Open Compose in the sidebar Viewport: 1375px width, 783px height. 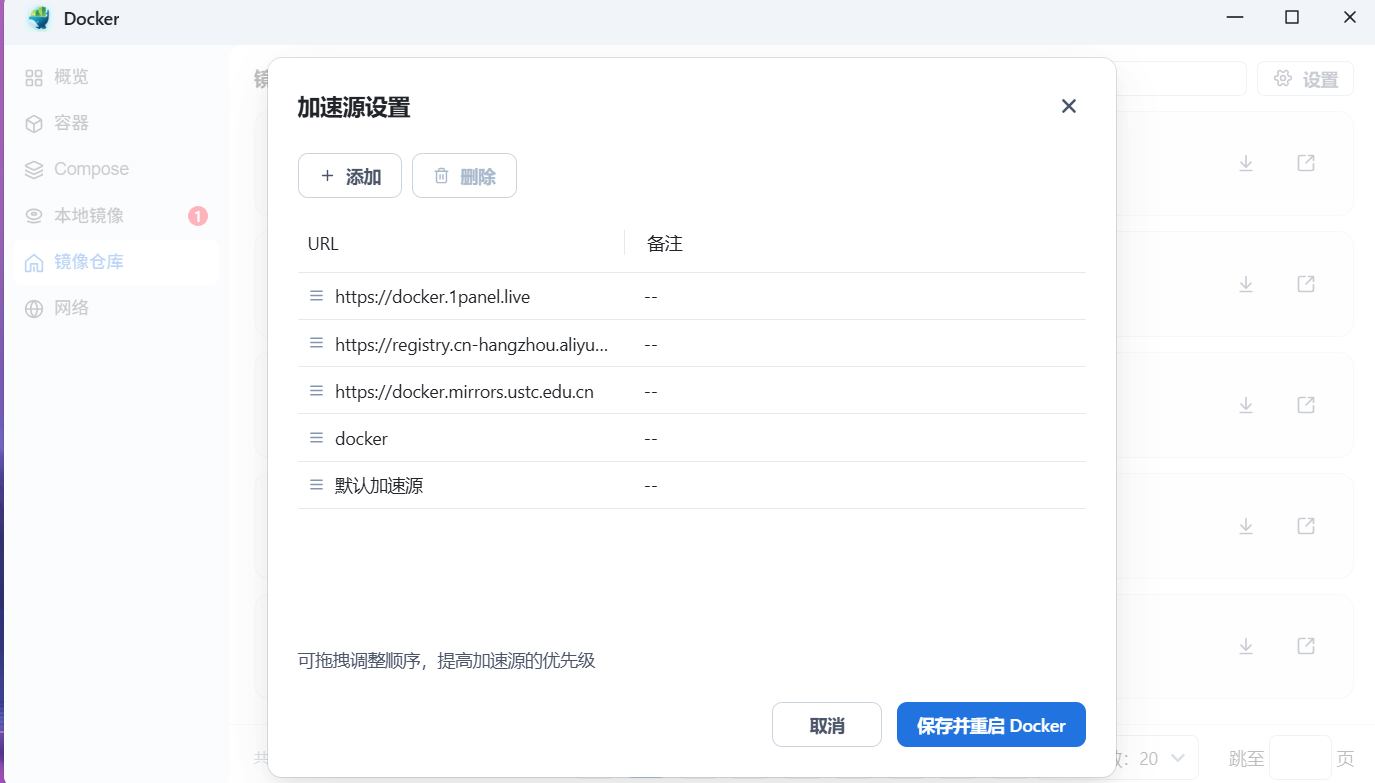coord(116,169)
